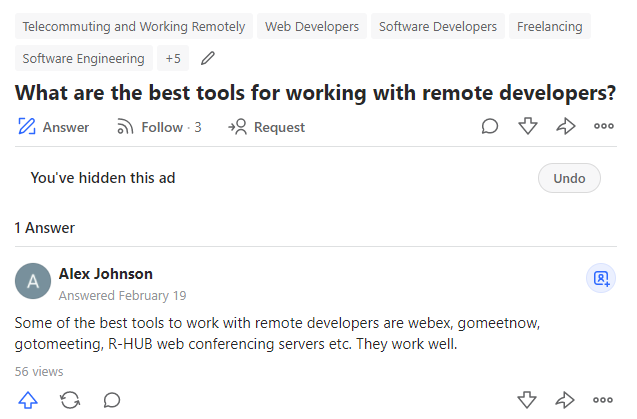This screenshot has height=419, width=637.
Task: Open Alex Johnson's profile name link
Action: click(x=106, y=274)
